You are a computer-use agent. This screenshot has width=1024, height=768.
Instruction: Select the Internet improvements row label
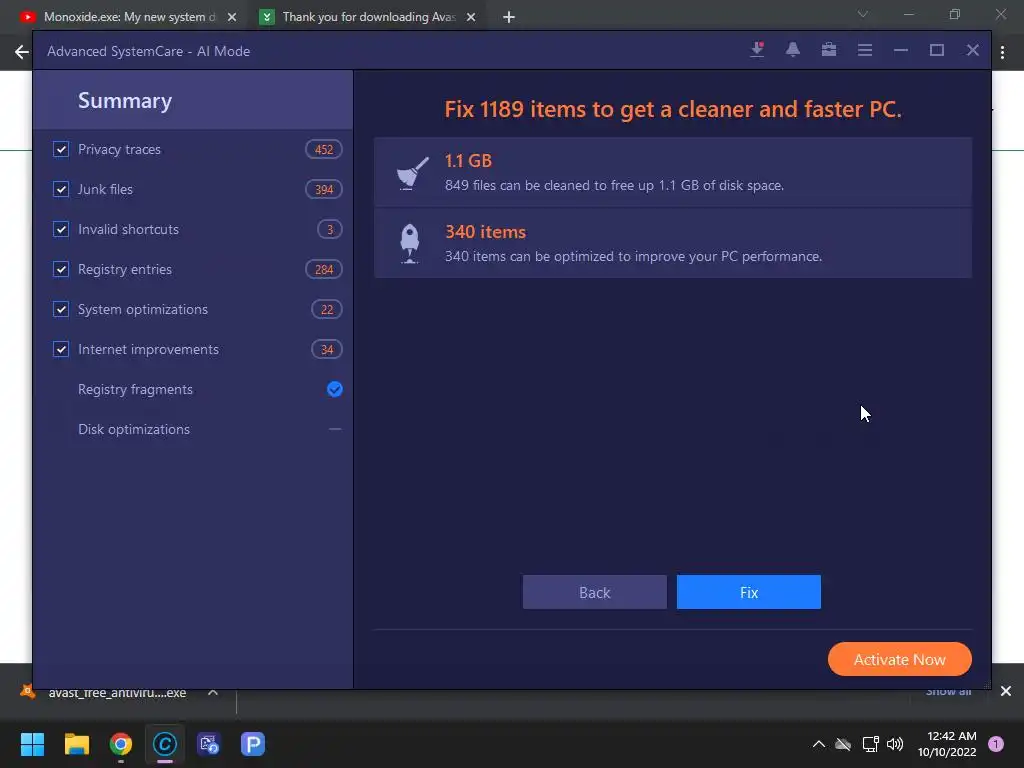point(148,349)
